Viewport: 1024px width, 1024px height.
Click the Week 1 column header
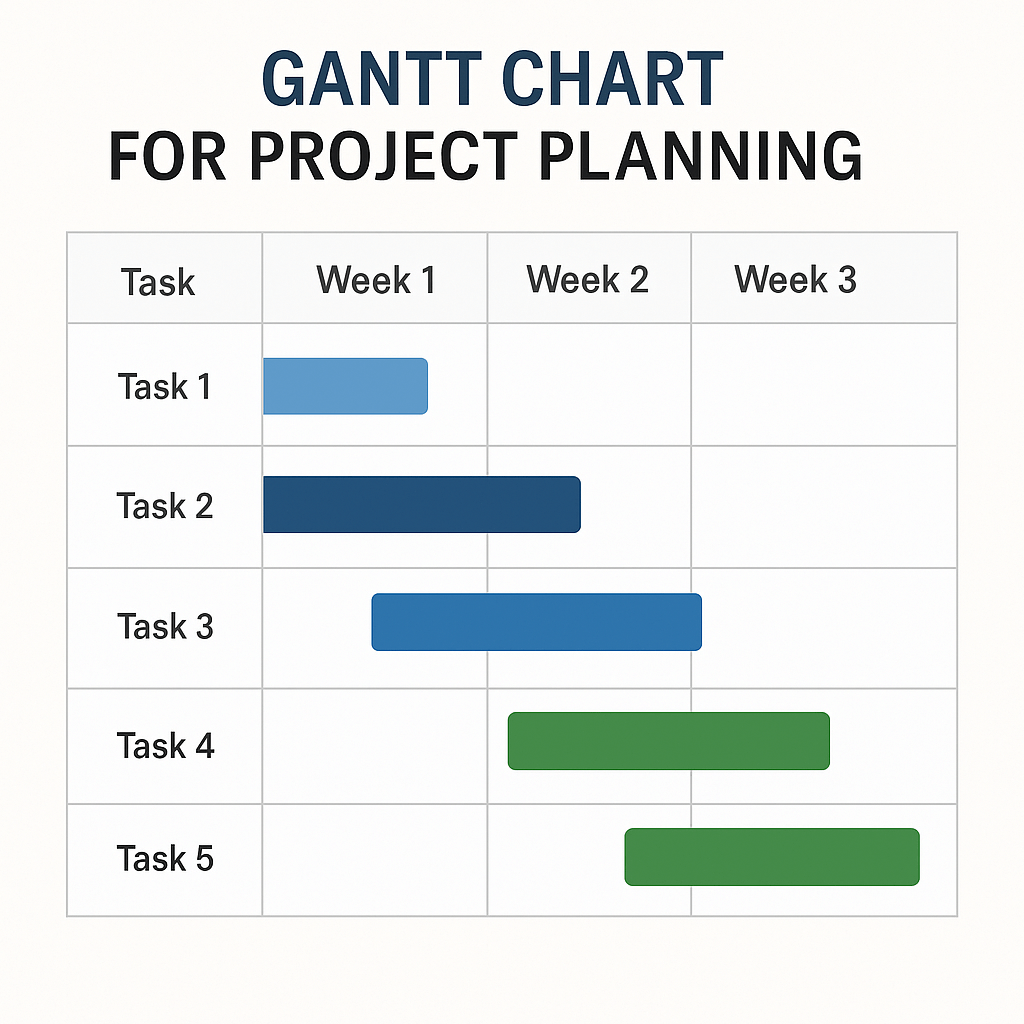[x=376, y=280]
